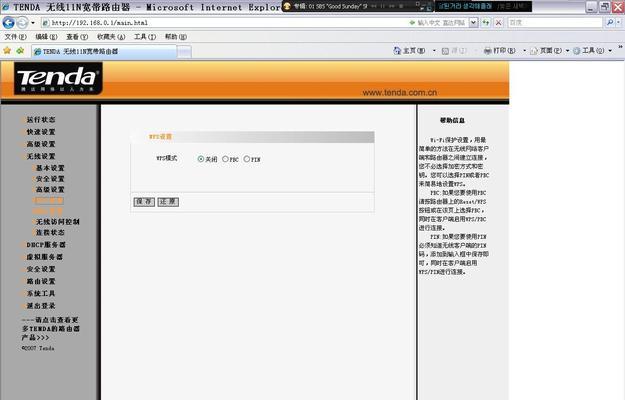
Task: Click the browser Back arrow button
Action: 8,23
